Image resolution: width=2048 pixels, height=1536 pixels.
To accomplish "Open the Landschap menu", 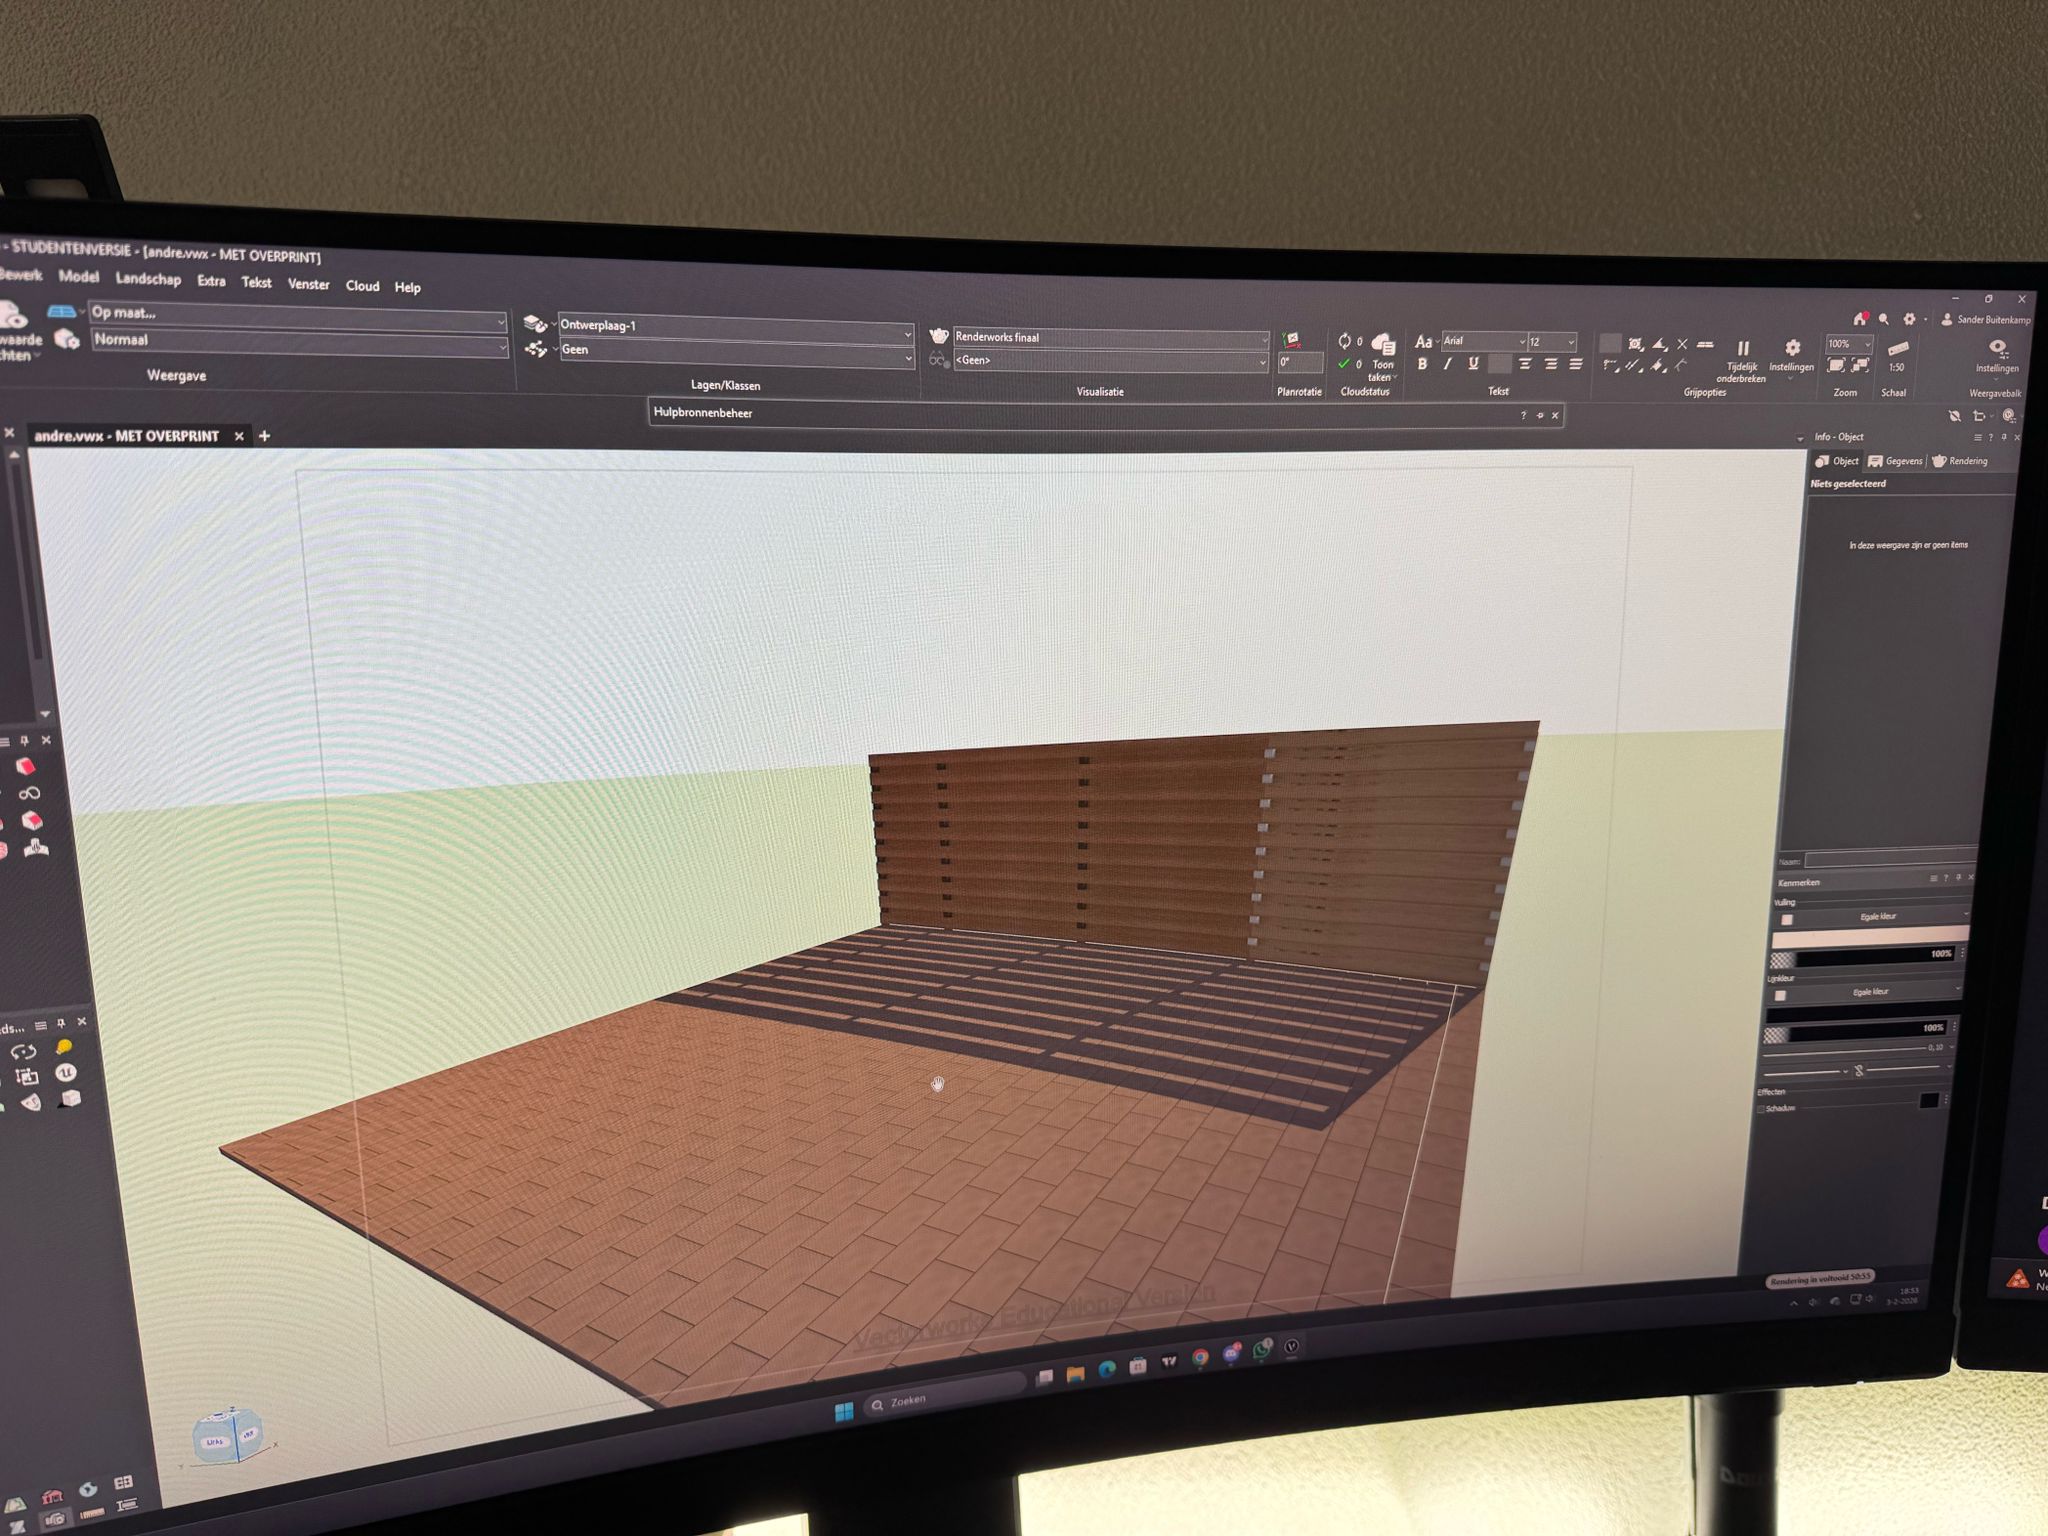I will tap(148, 278).
